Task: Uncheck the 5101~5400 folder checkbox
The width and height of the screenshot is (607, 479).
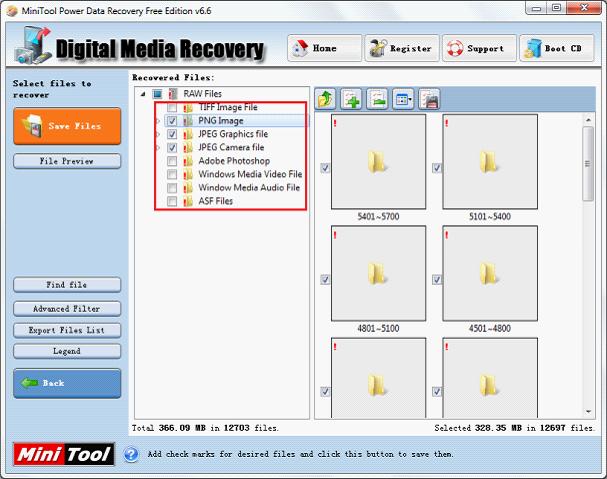Action: [x=437, y=168]
